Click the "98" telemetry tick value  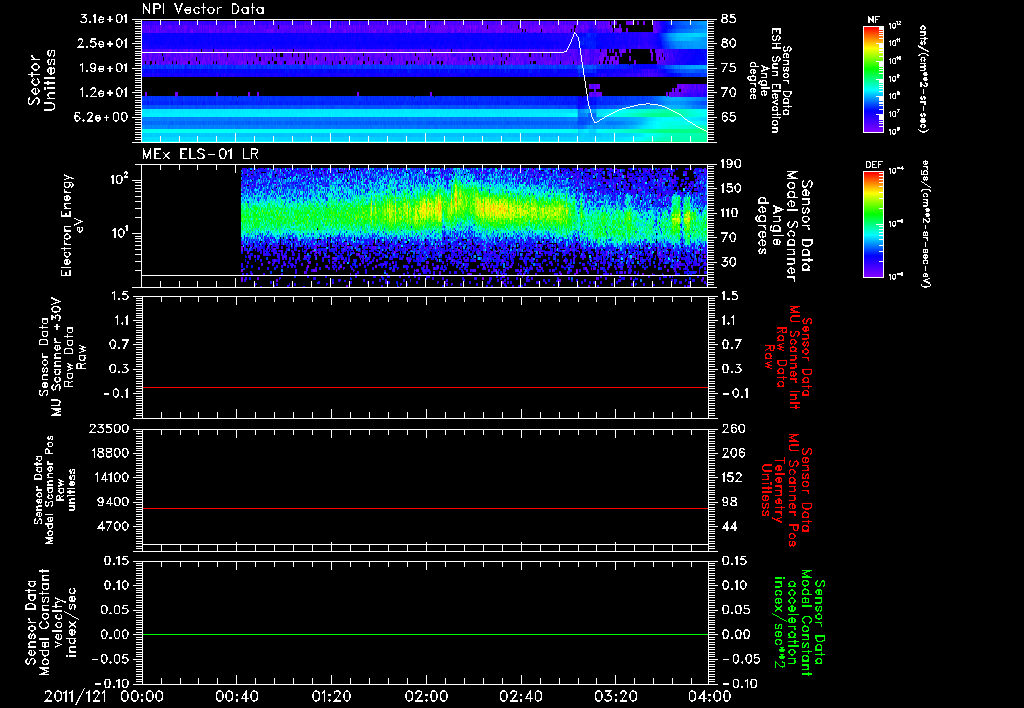729,502
